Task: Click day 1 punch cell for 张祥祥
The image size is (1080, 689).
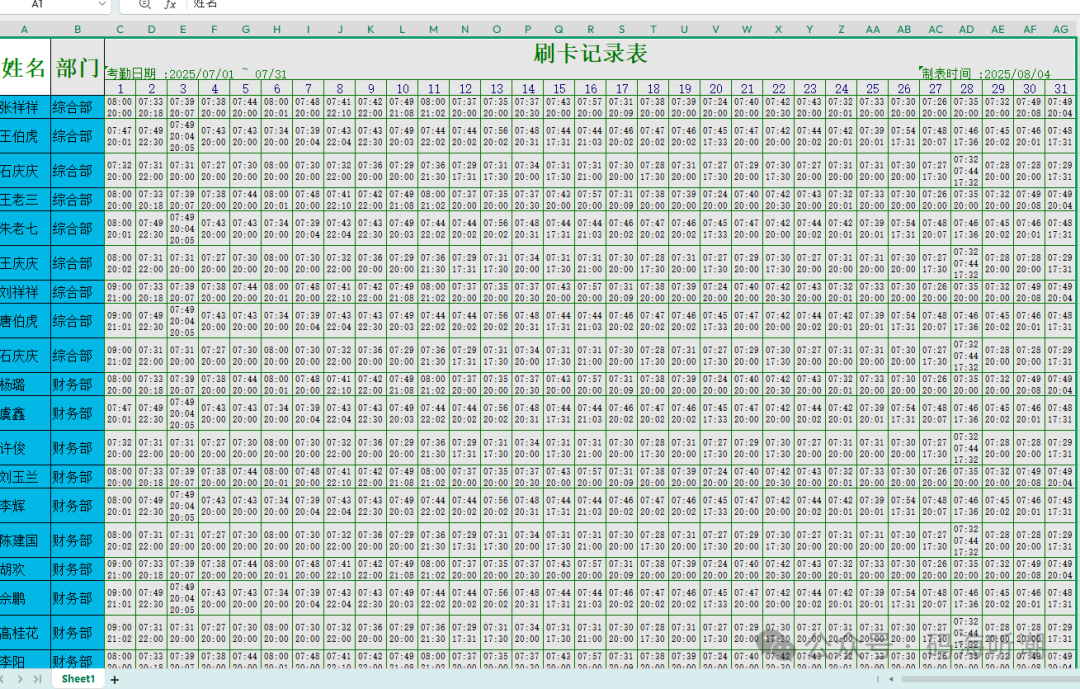Action: point(120,107)
